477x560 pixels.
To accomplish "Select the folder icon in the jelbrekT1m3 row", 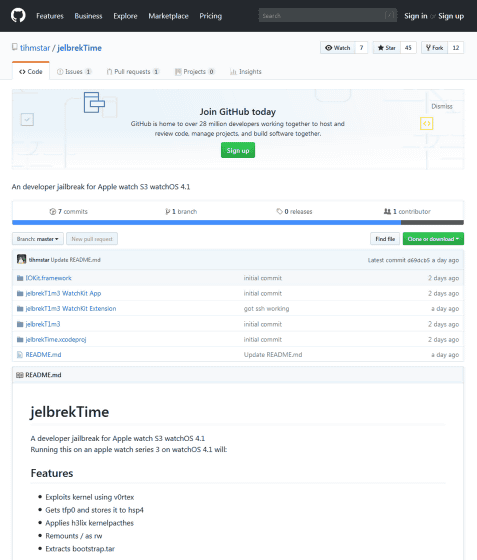I will tap(20, 324).
